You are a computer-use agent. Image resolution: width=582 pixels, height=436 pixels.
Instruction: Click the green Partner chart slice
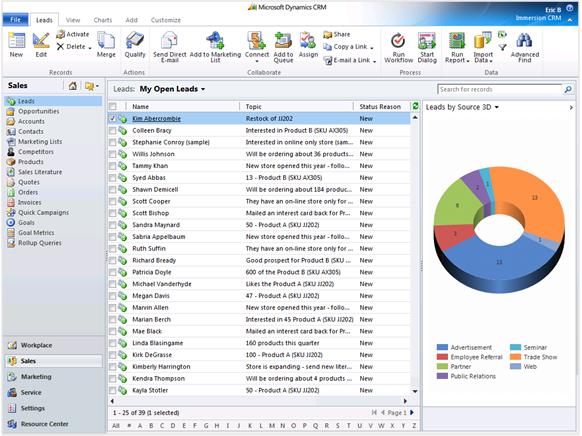click(x=457, y=205)
